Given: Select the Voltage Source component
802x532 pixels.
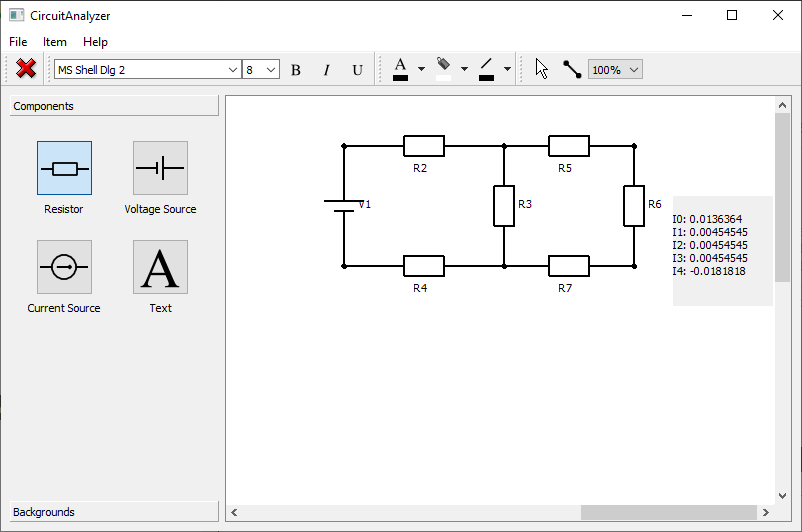Looking at the screenshot, I should (x=160, y=168).
